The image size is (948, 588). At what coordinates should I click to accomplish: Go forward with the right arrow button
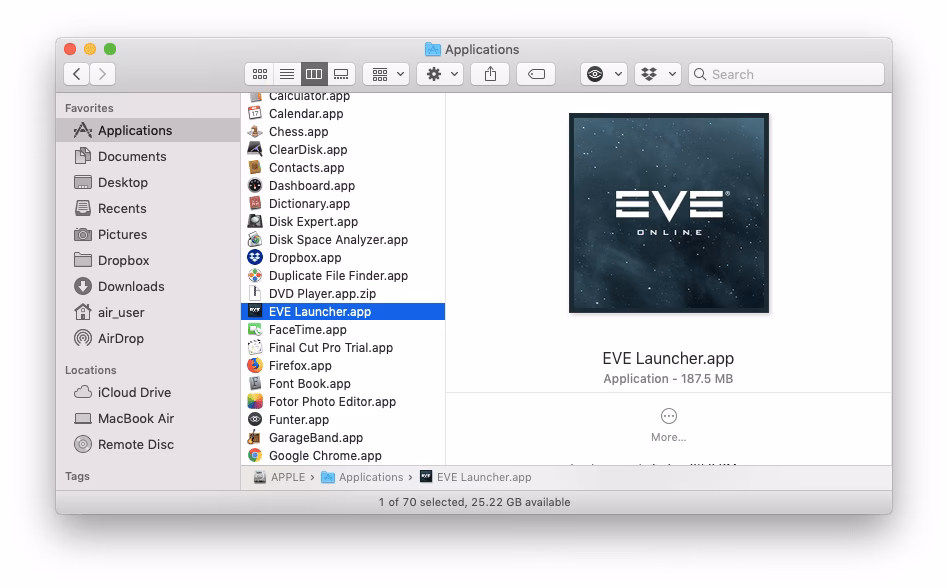(103, 74)
